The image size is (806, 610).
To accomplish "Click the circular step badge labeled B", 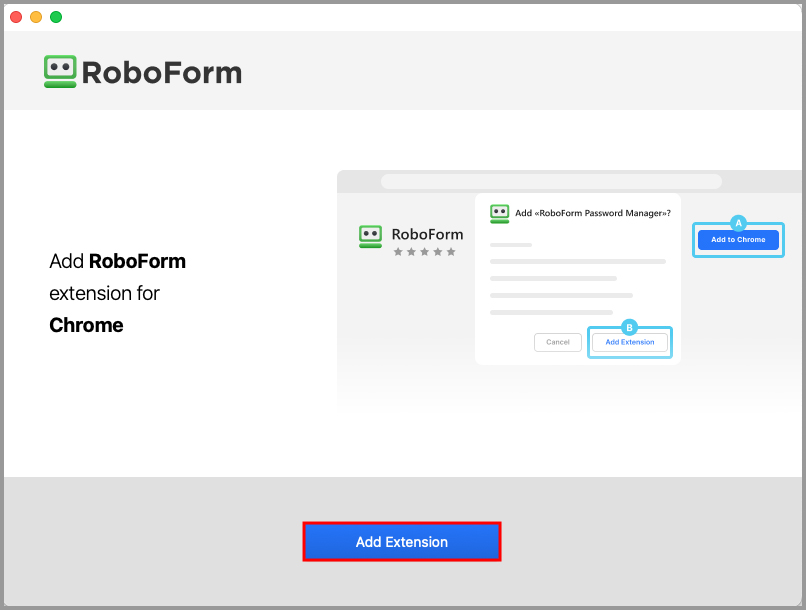I will pyautogui.click(x=629, y=326).
